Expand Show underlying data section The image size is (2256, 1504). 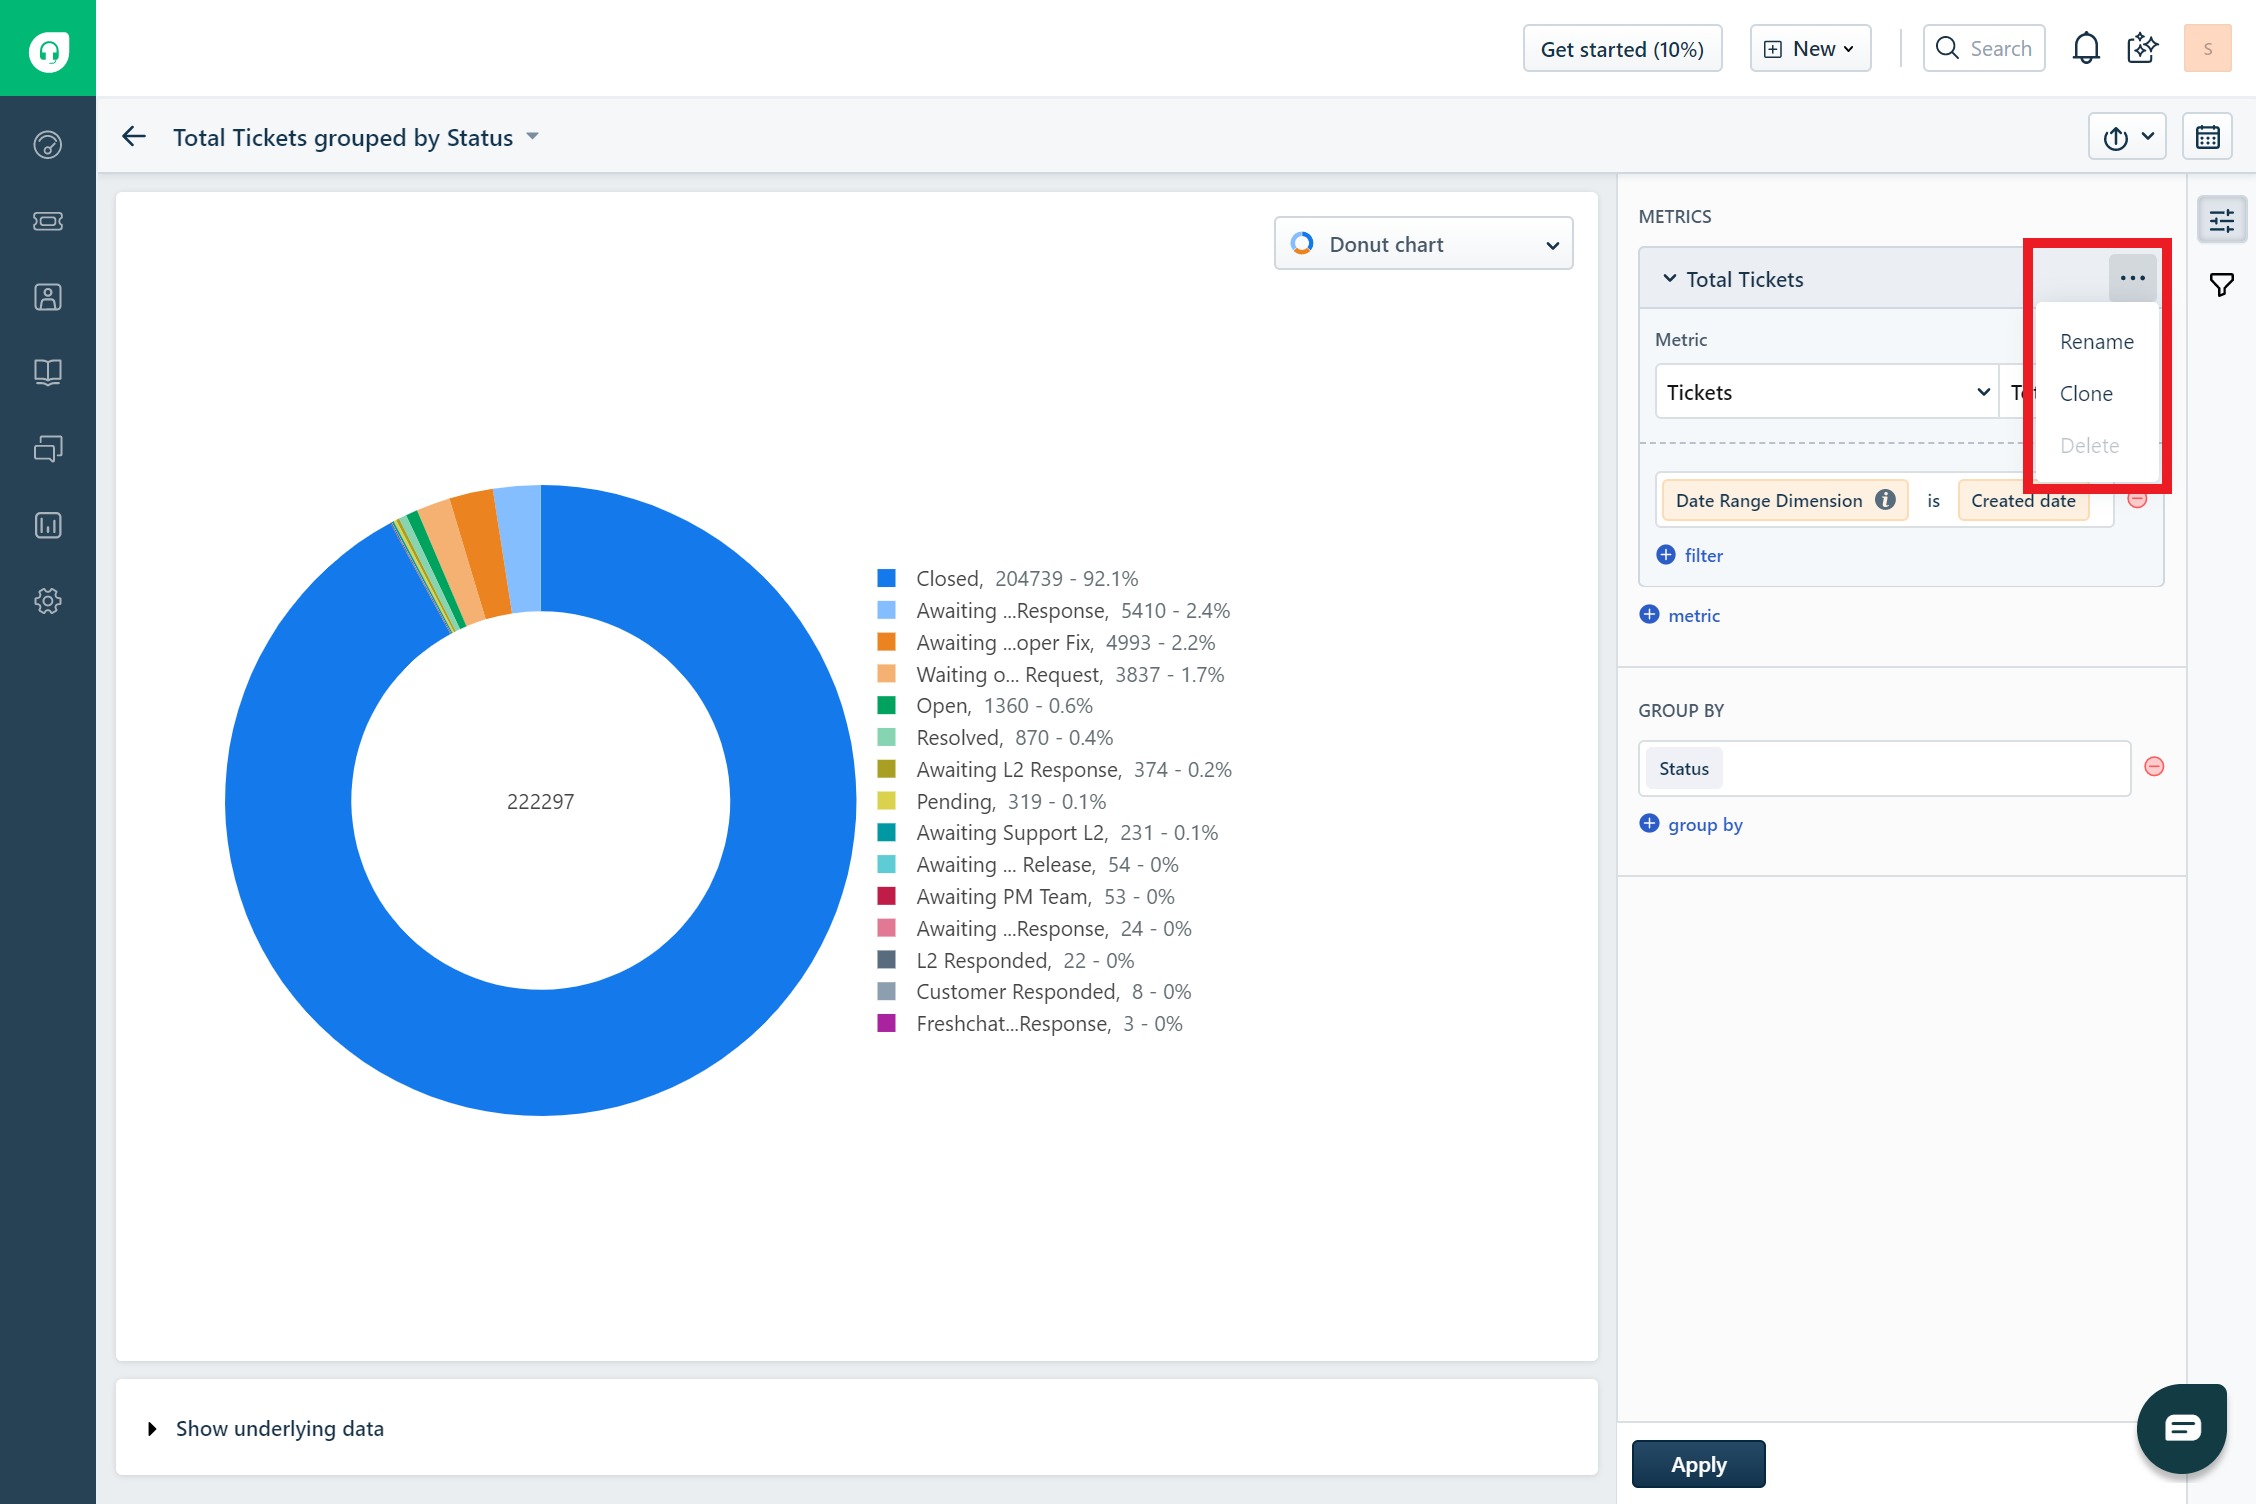coord(279,1428)
